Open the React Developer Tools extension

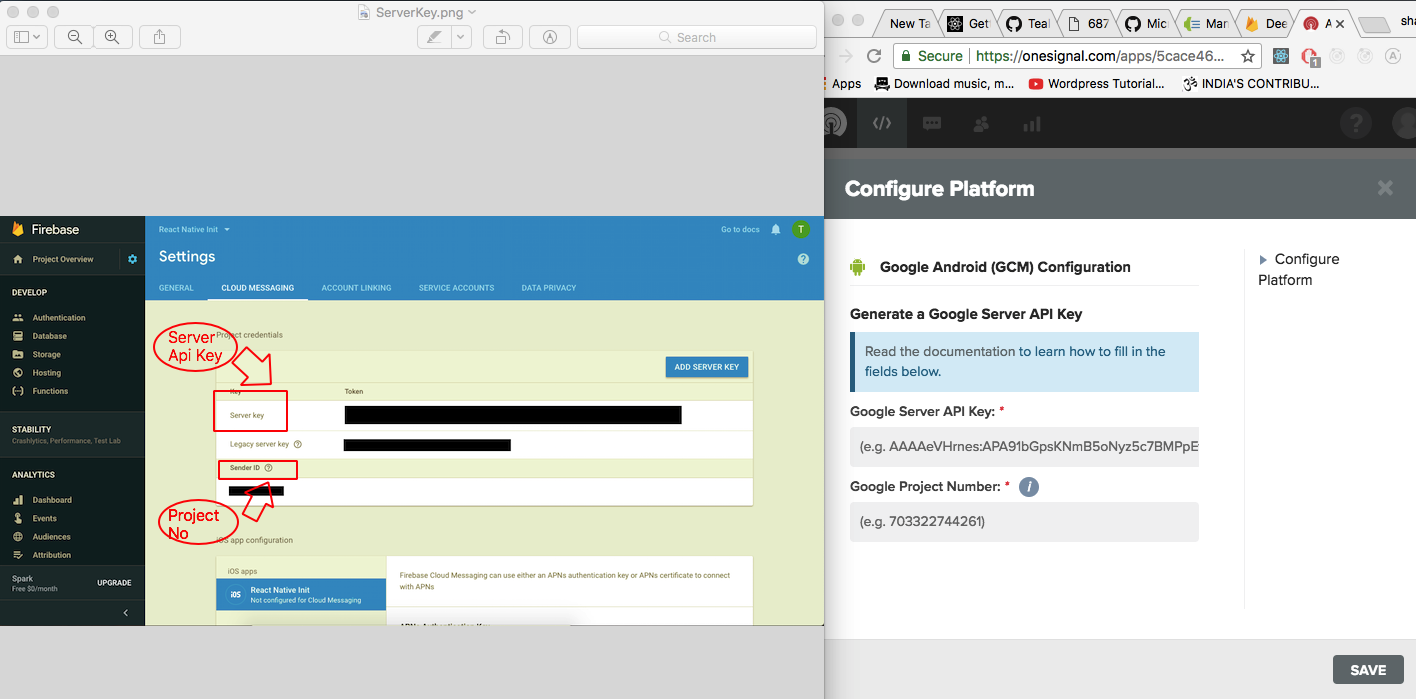click(1281, 56)
